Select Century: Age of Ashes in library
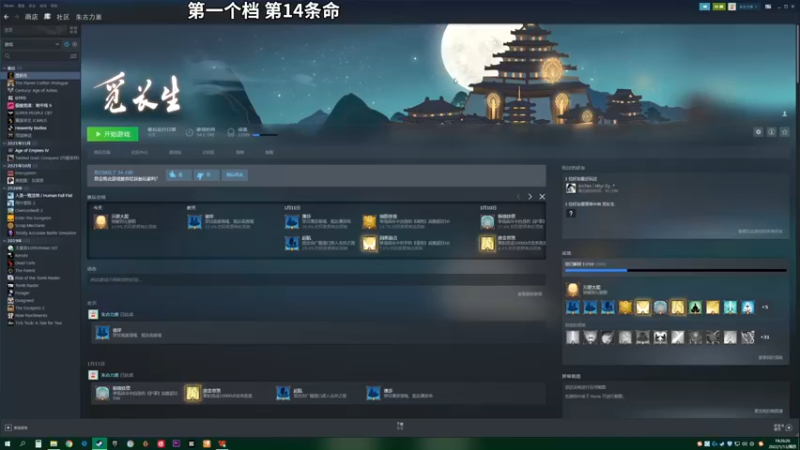The image size is (800, 450). tap(36, 90)
